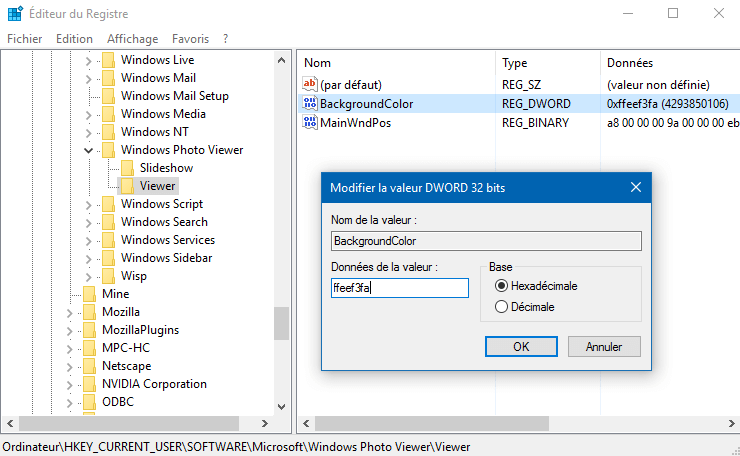Click the Wisp folder icon
The height and width of the screenshot is (456, 740).
pos(109,276)
